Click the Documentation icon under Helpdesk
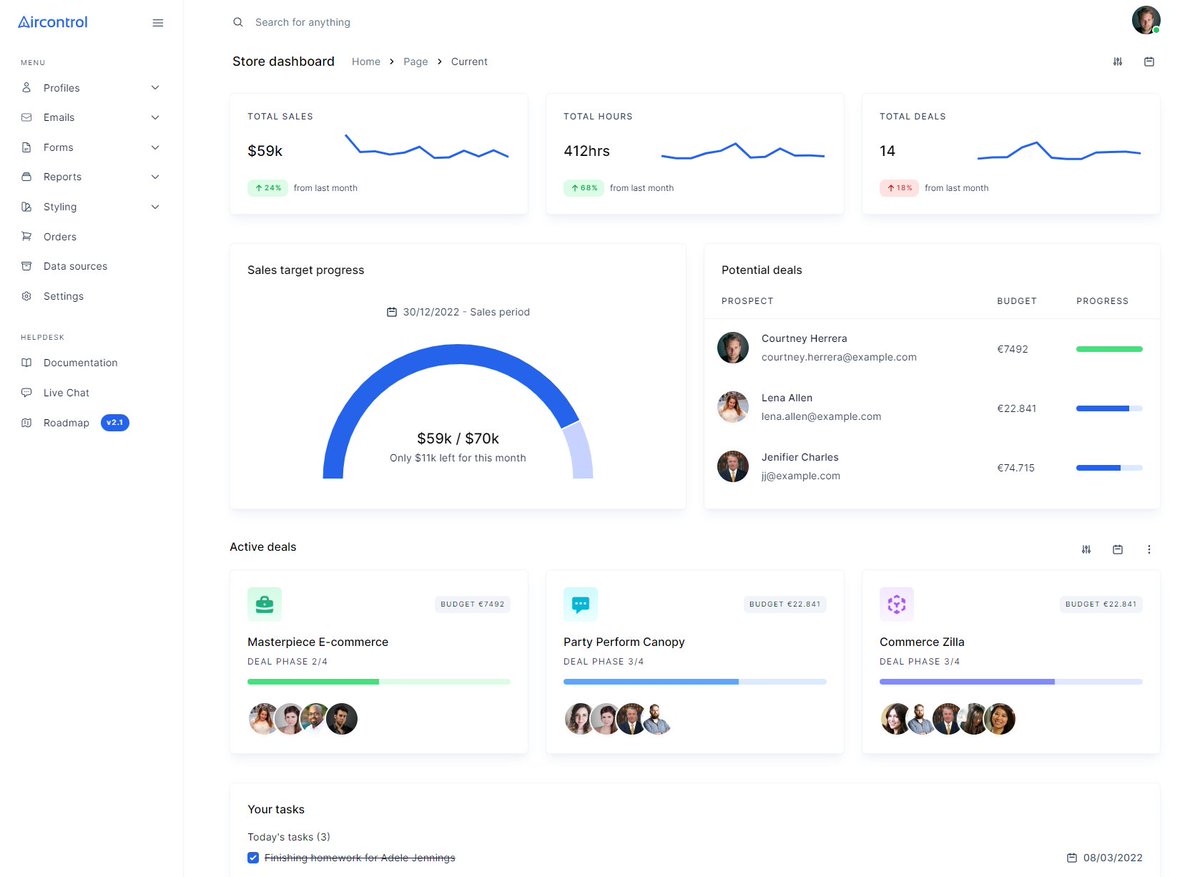The image size is (1200, 877). tap(24, 362)
